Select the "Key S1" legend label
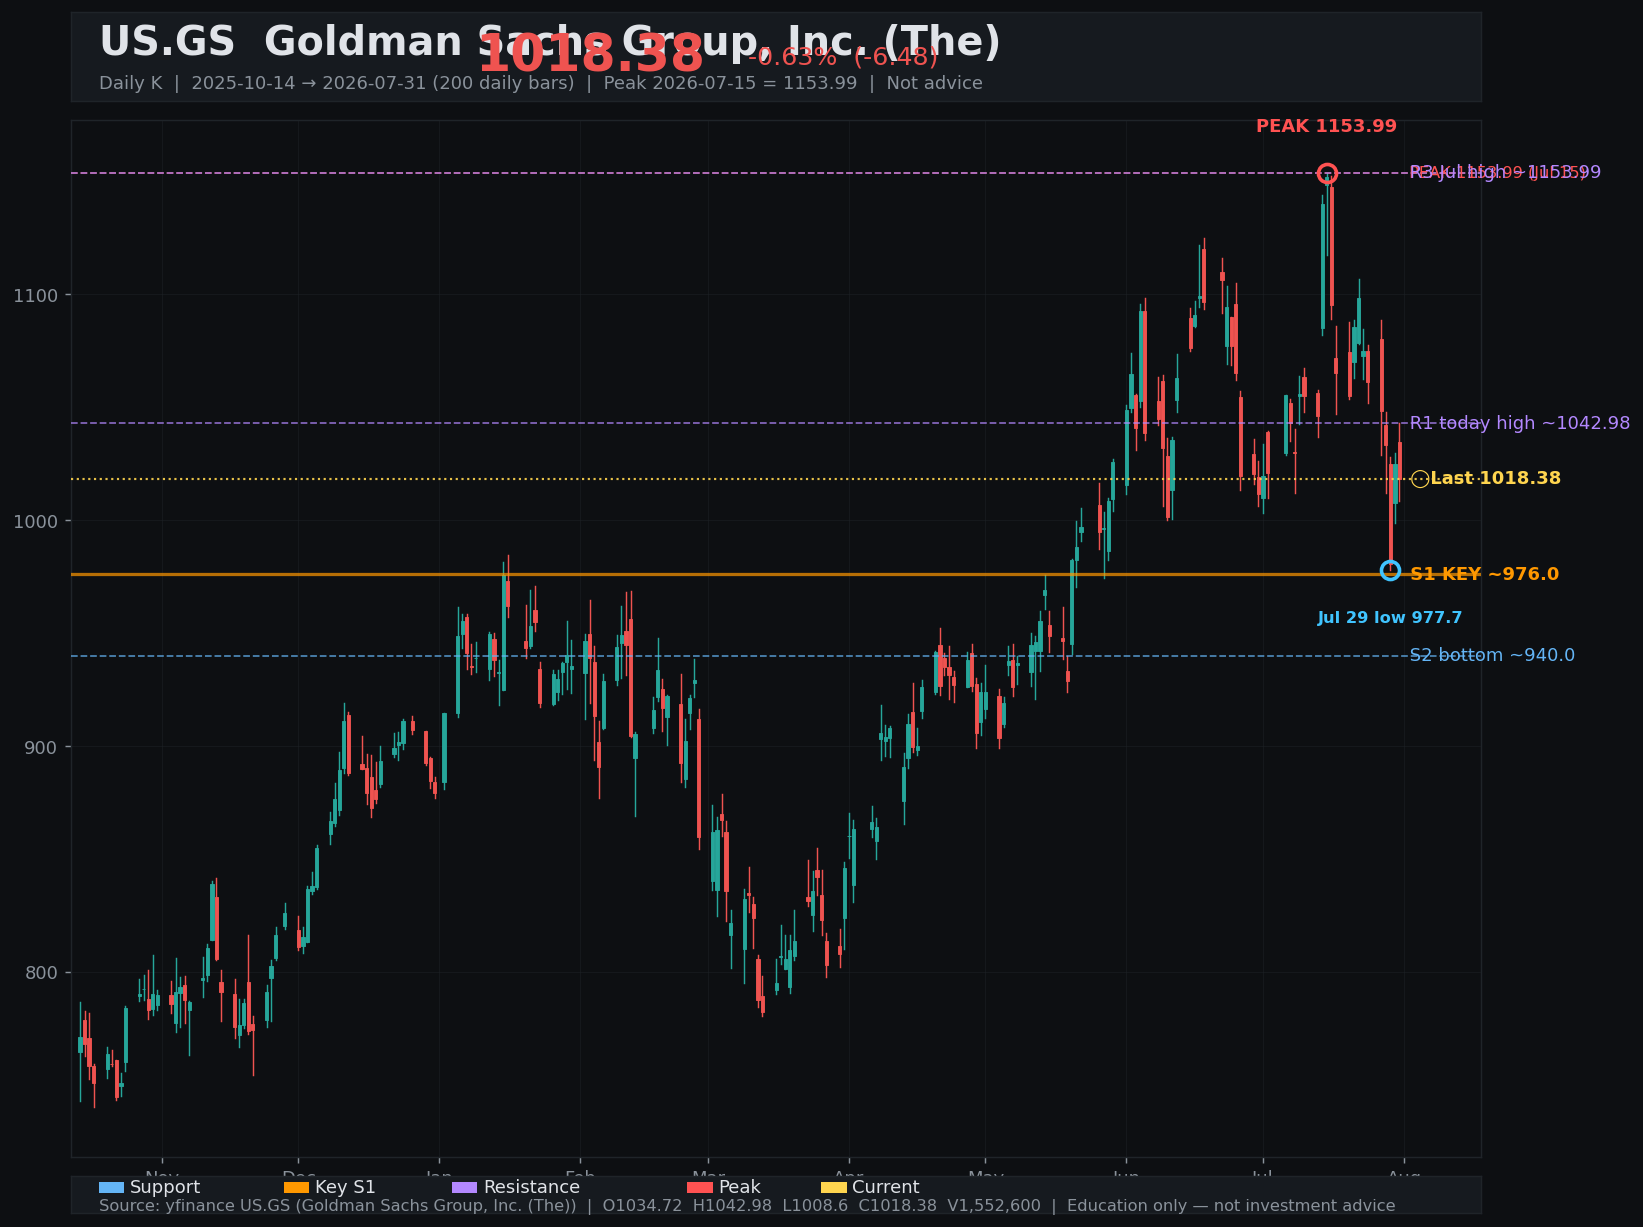 [x=346, y=1187]
